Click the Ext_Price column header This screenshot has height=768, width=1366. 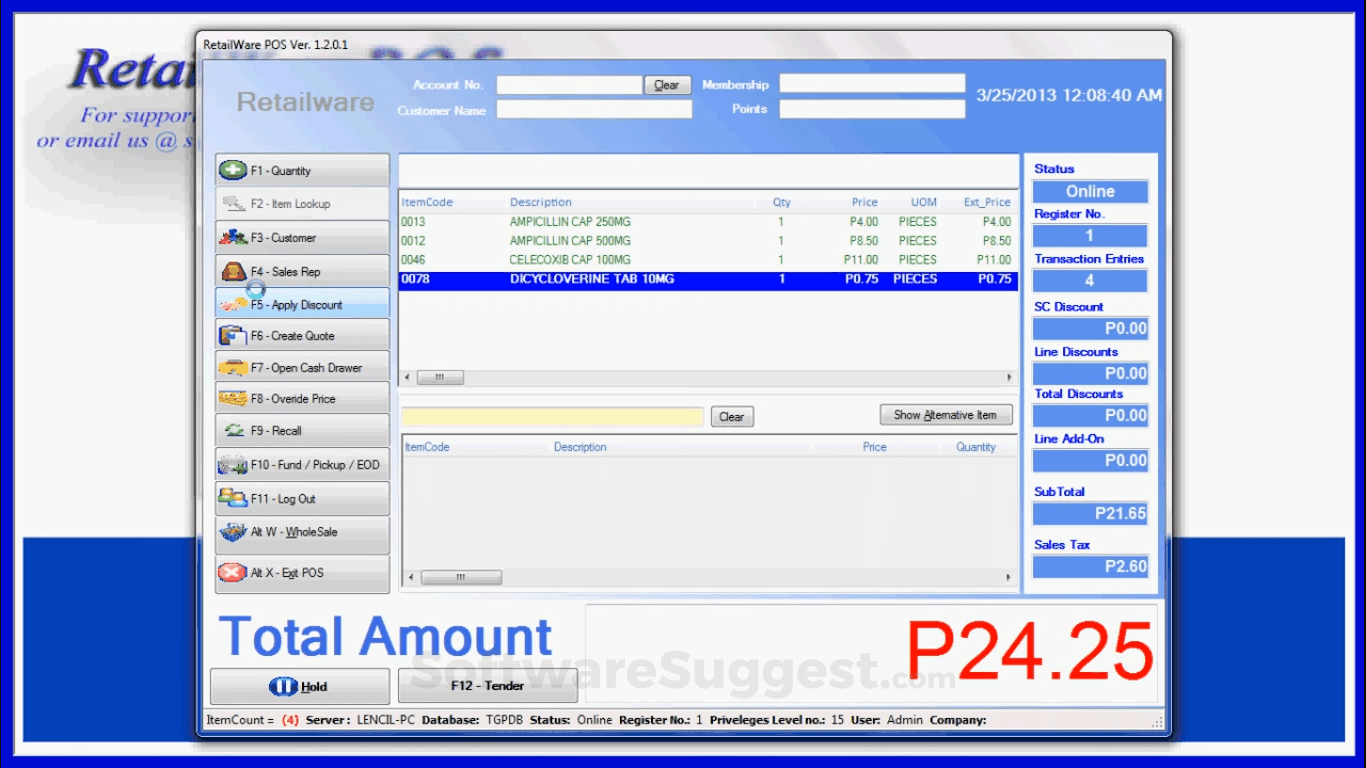pyautogui.click(x=987, y=202)
